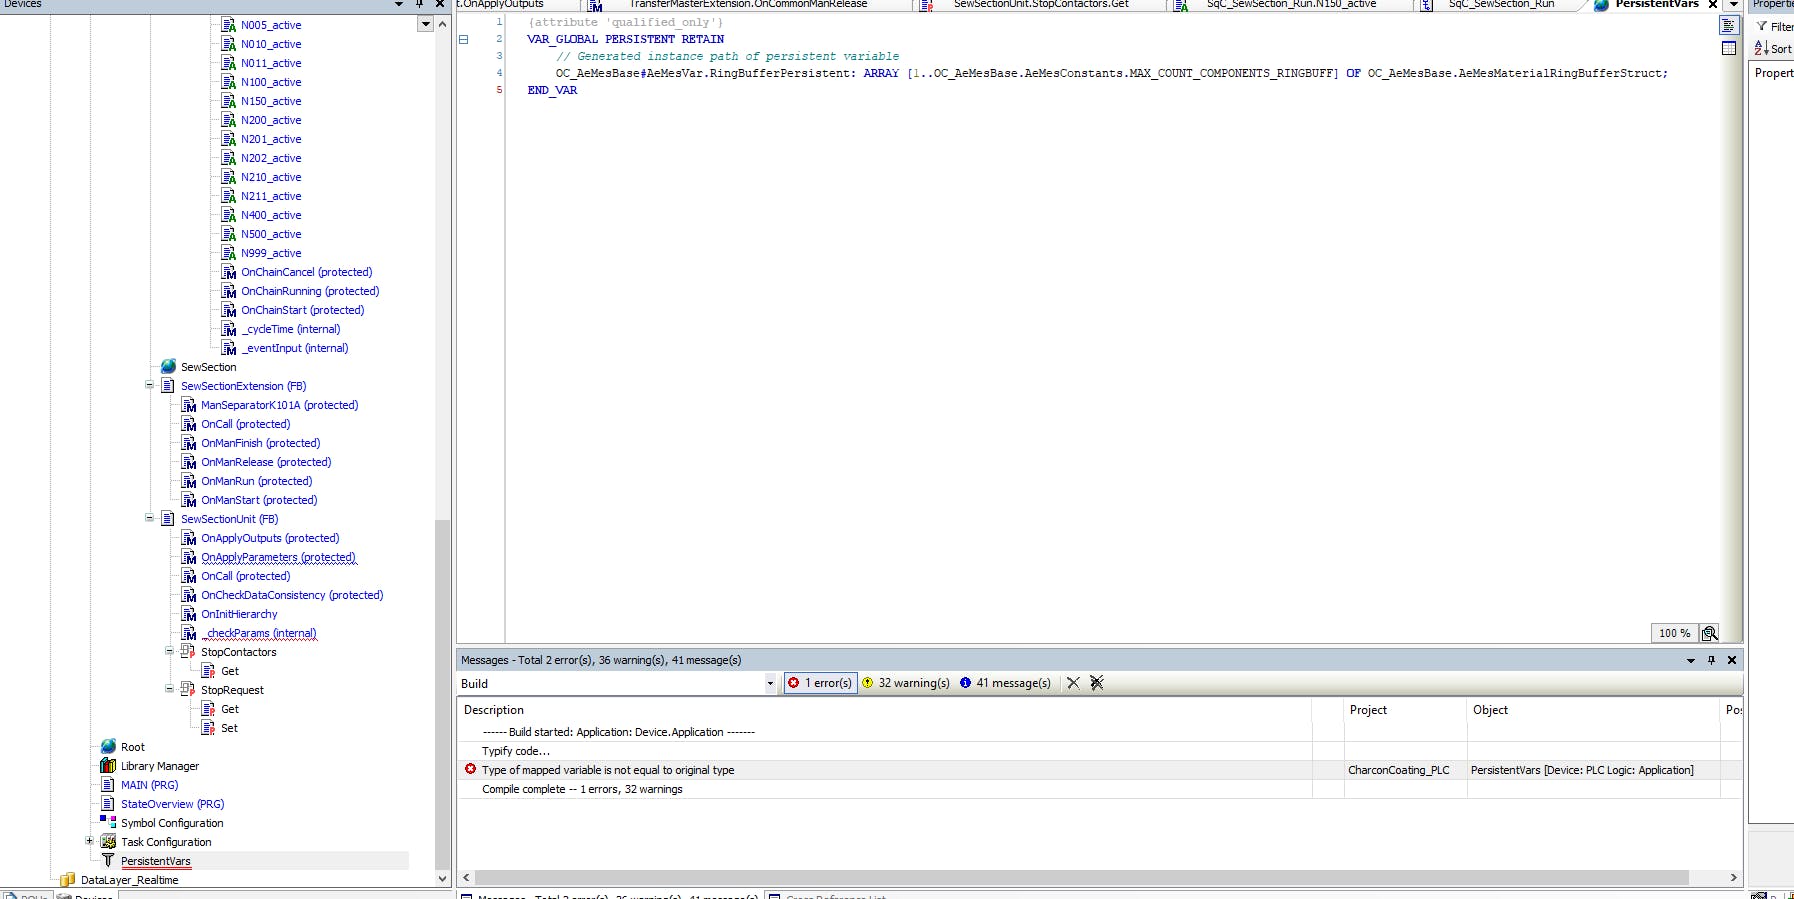Click the zoom magnifier icon beside 100 %
The image size is (1794, 899).
(x=1710, y=633)
